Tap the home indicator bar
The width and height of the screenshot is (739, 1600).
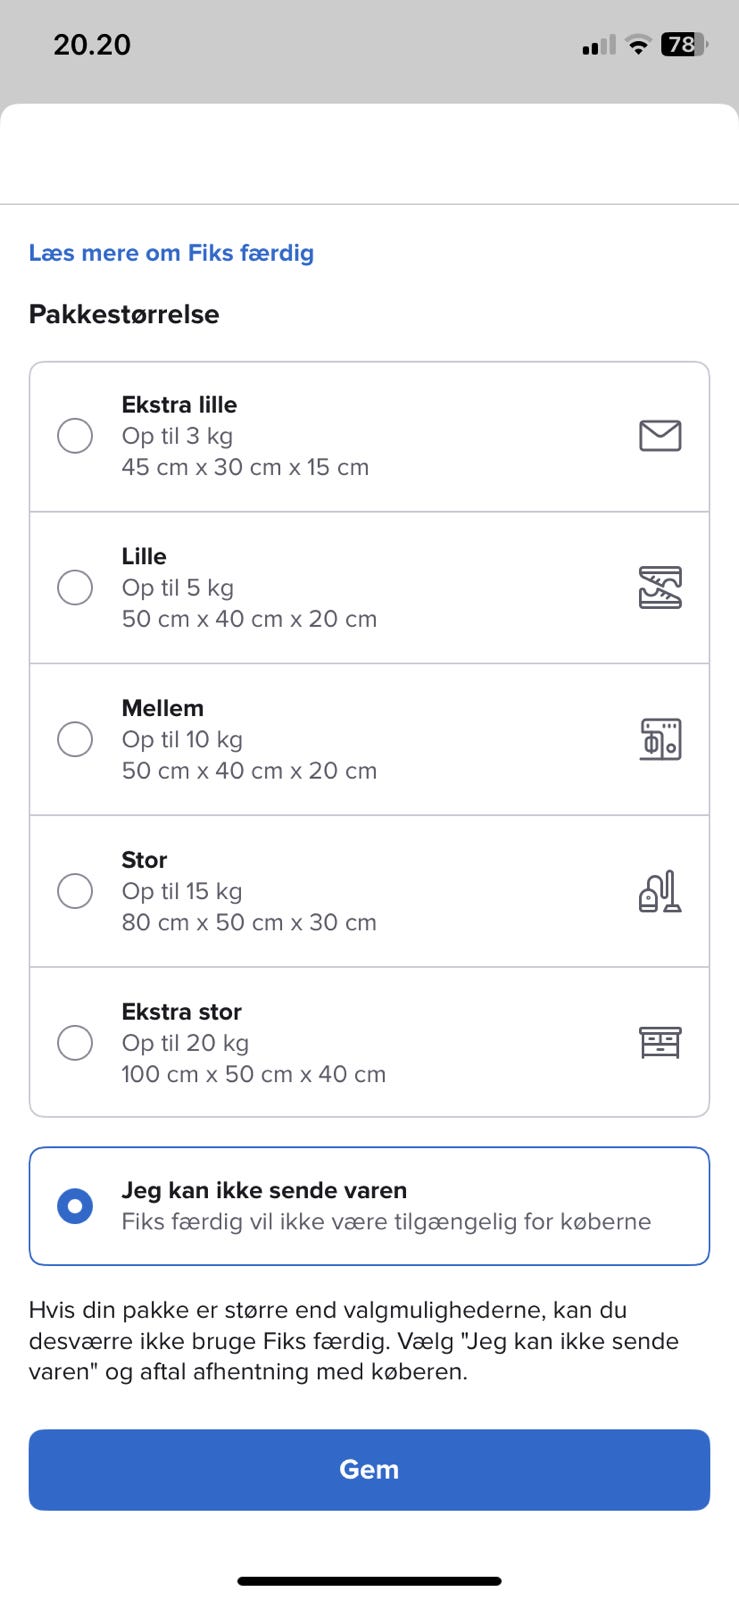369,1581
